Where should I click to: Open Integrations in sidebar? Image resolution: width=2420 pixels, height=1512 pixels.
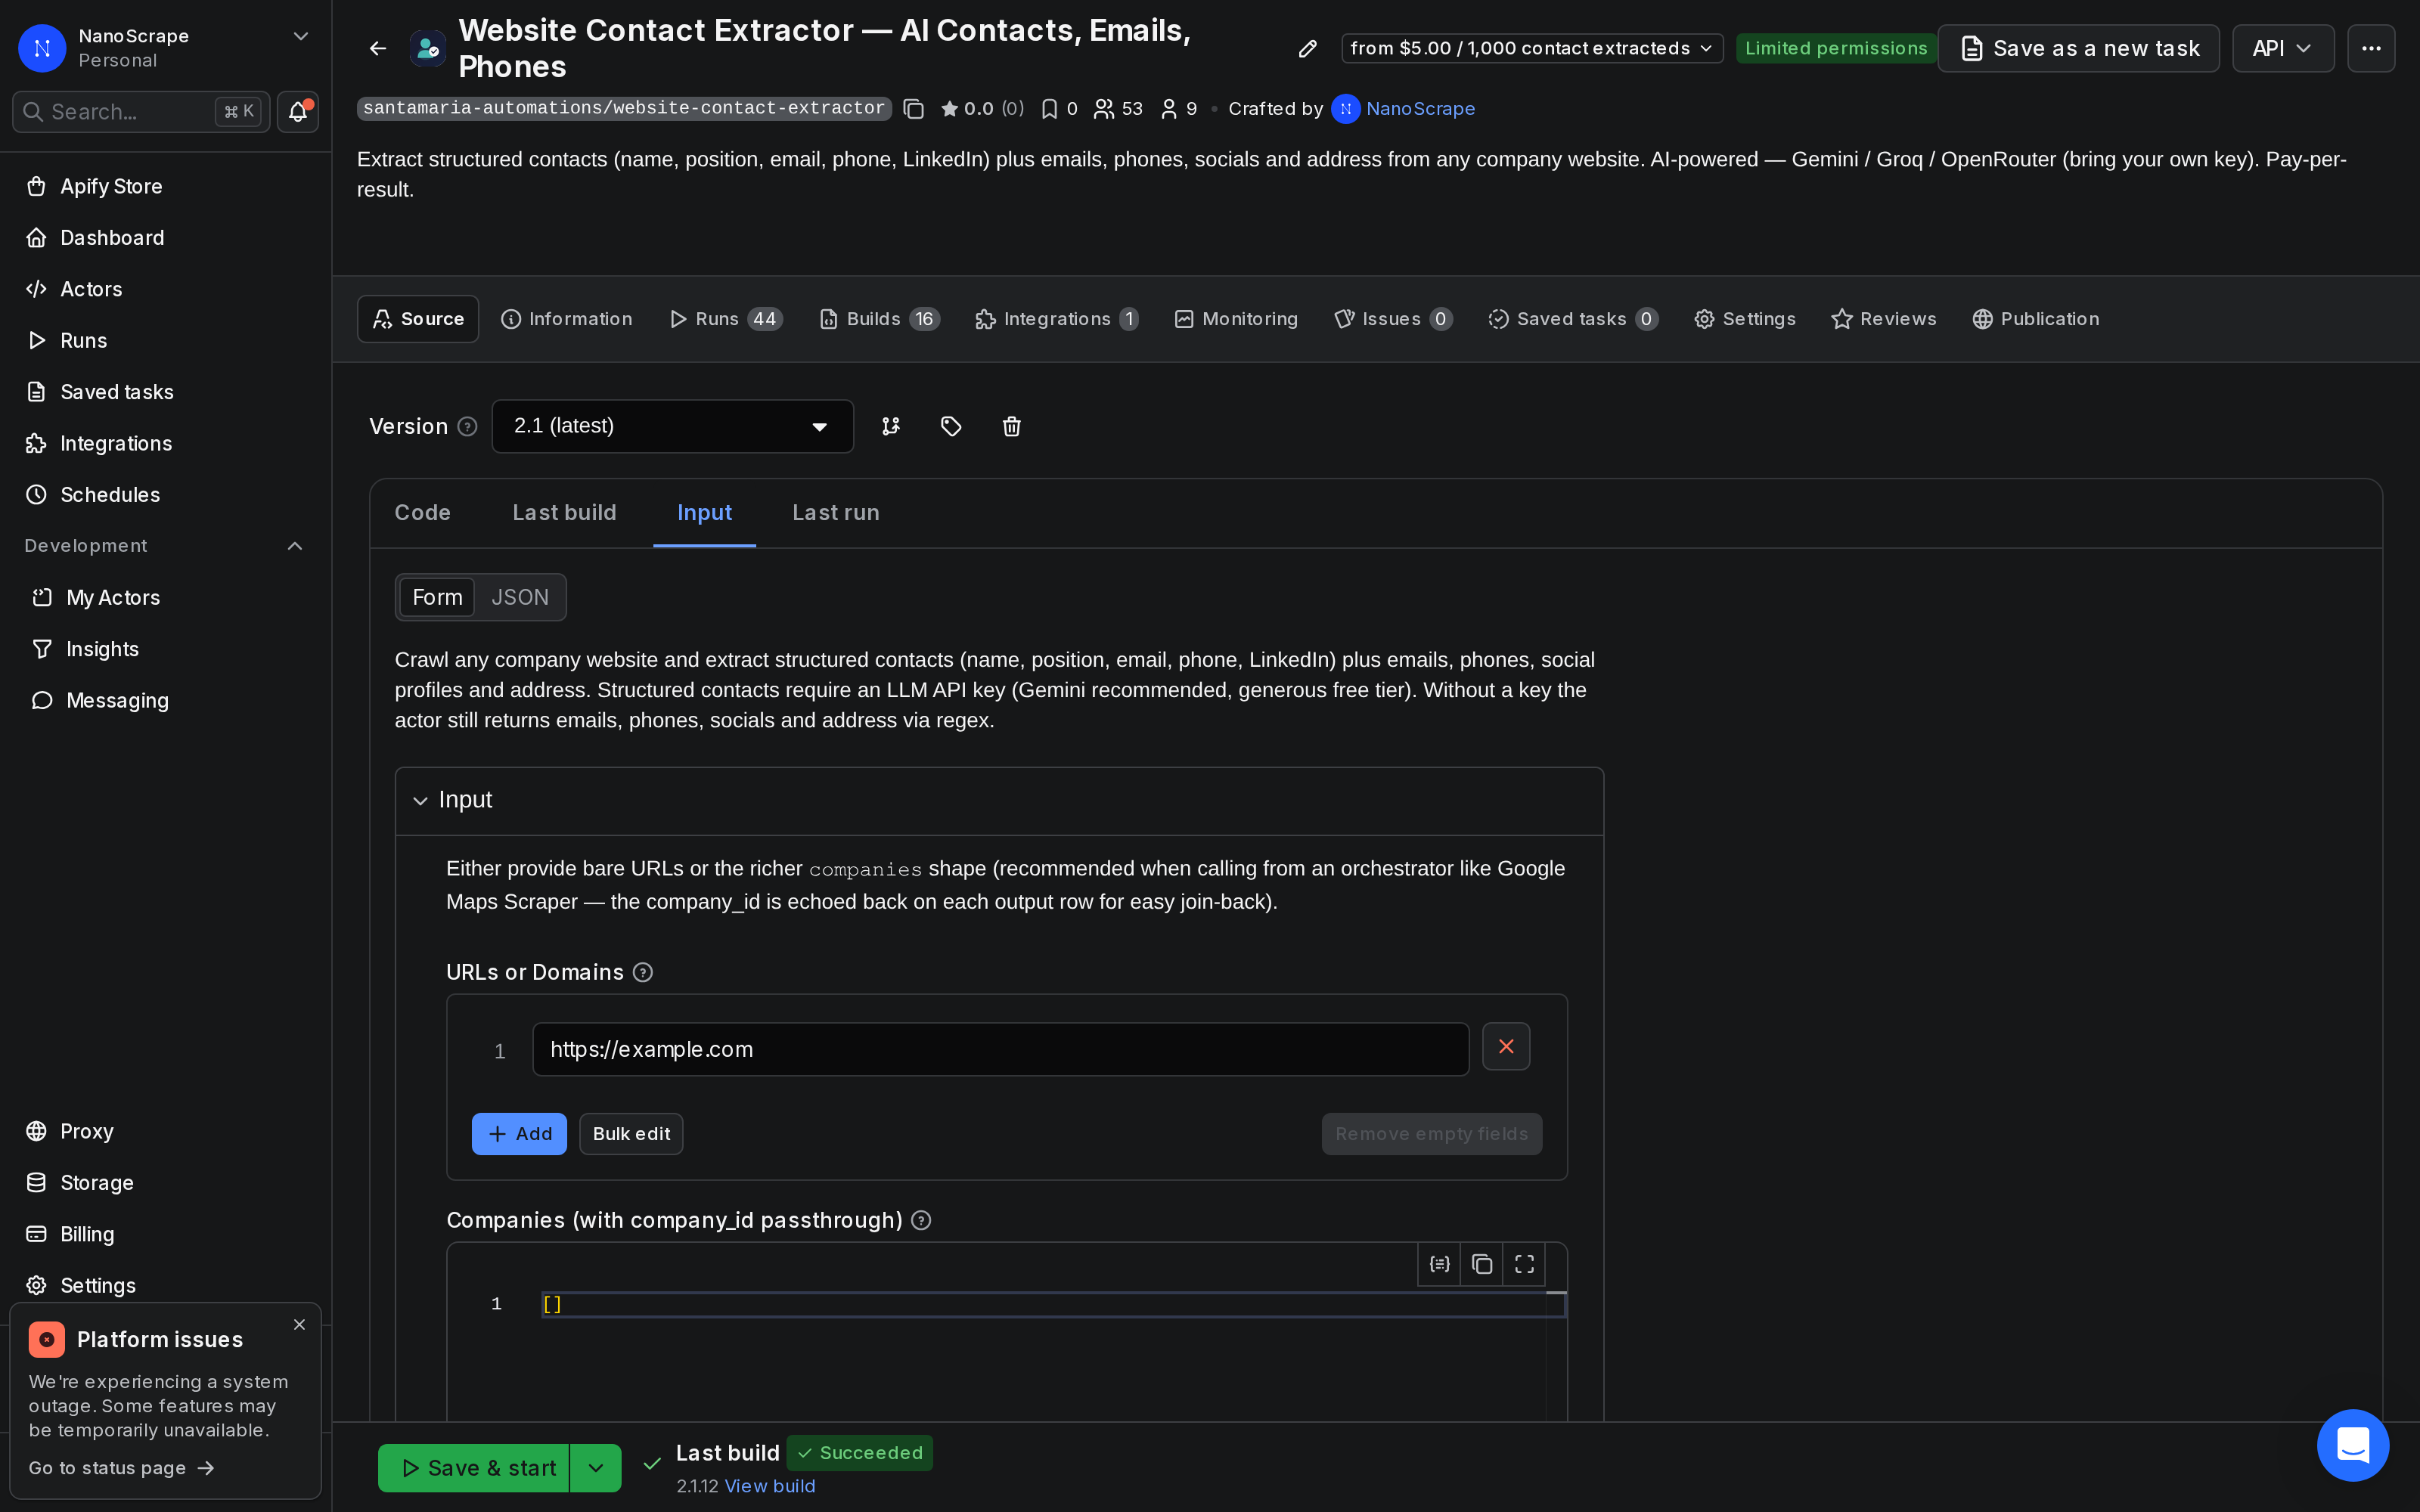click(x=166, y=443)
